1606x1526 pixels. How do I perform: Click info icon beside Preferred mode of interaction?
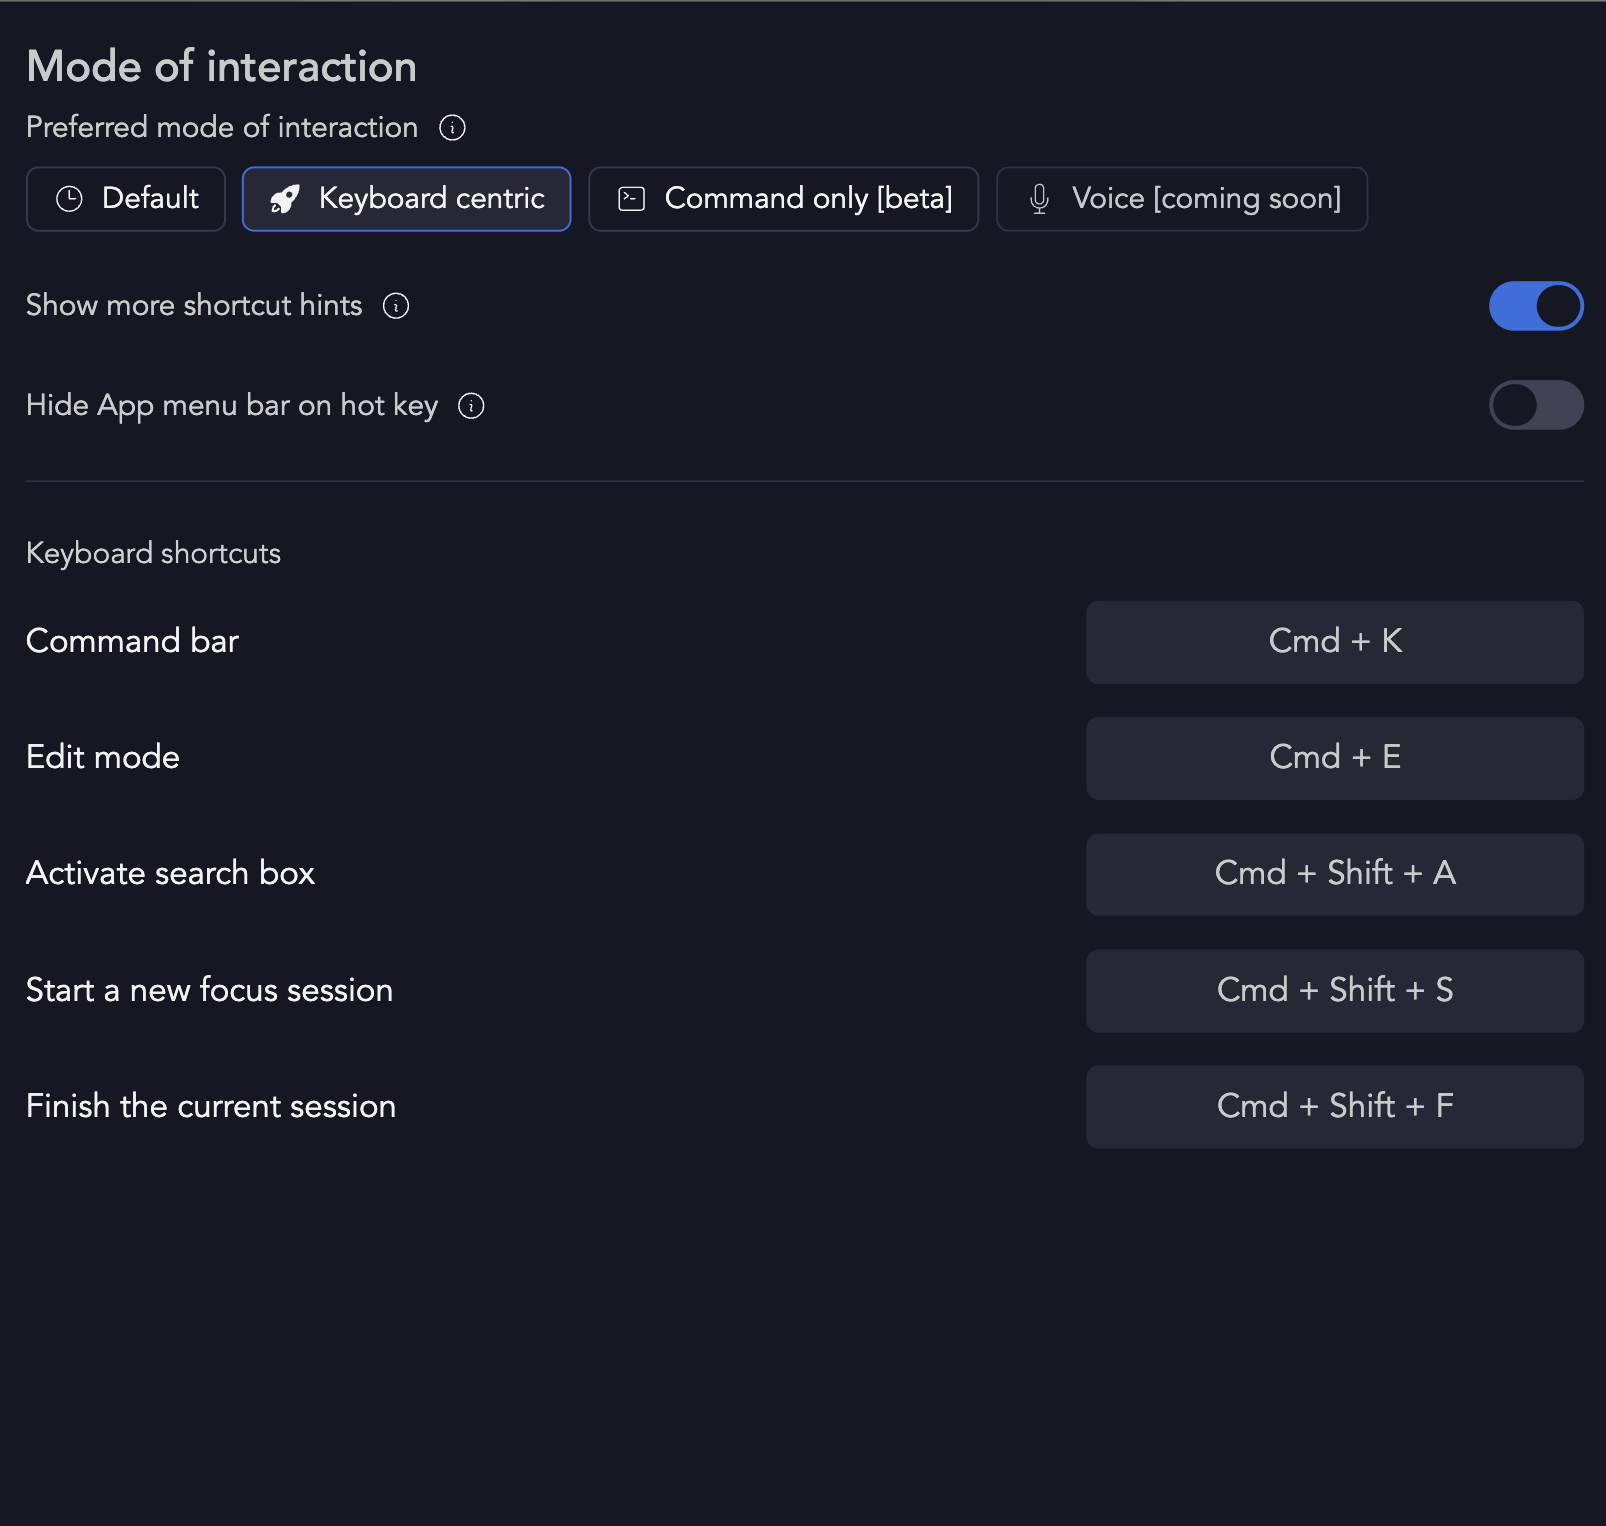point(452,128)
